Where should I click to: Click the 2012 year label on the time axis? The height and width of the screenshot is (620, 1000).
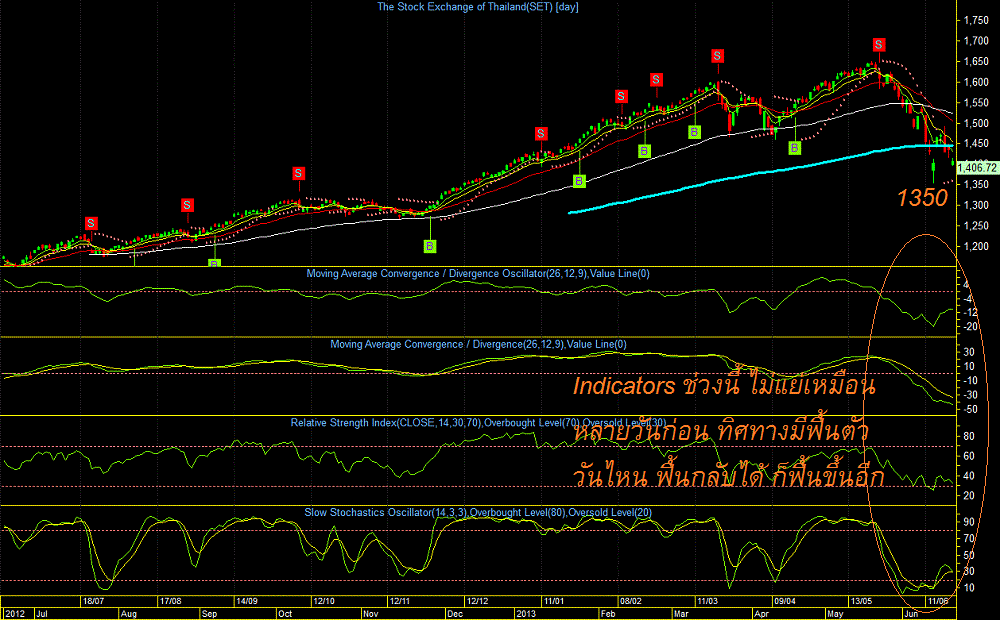click(x=15, y=614)
